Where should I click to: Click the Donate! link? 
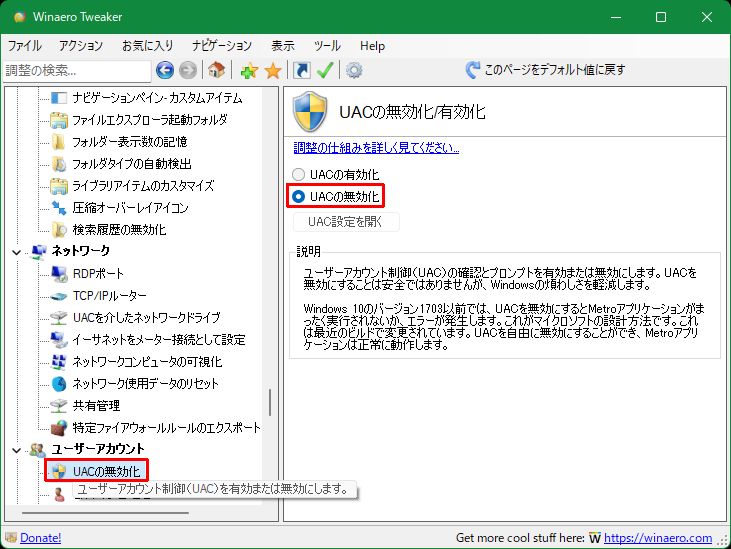point(41,538)
